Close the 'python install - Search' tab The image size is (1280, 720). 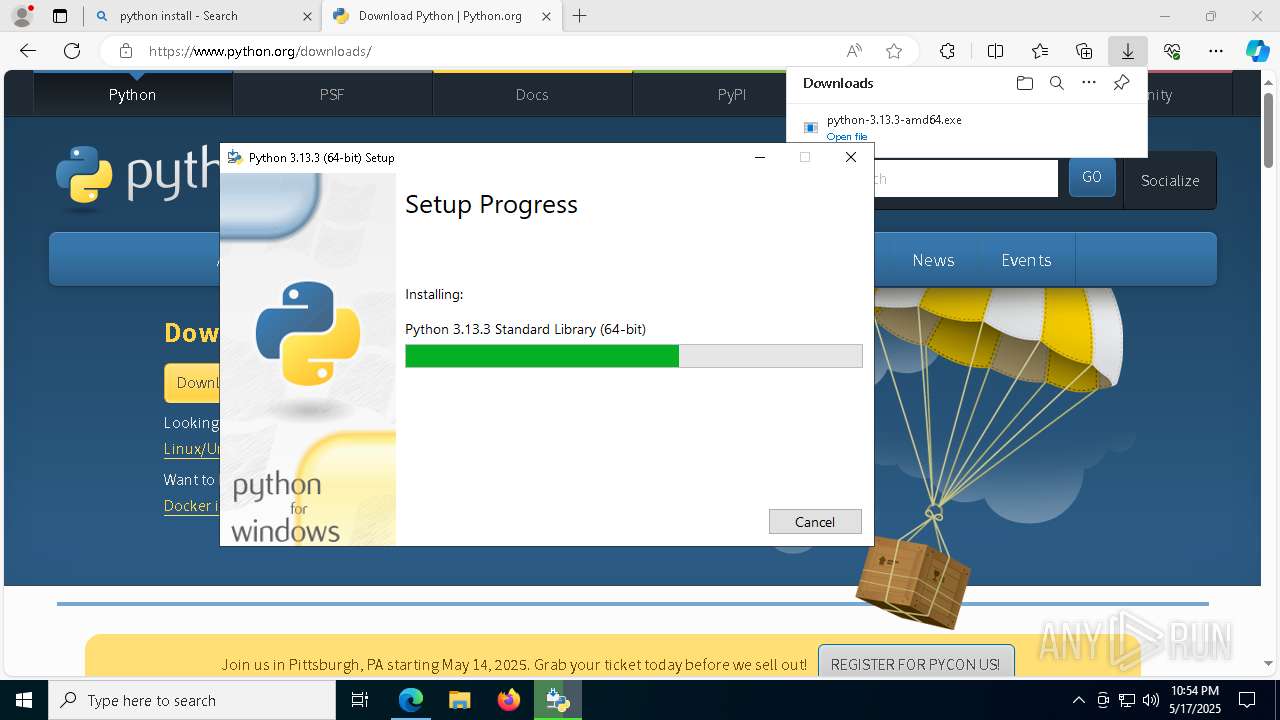[x=307, y=16]
